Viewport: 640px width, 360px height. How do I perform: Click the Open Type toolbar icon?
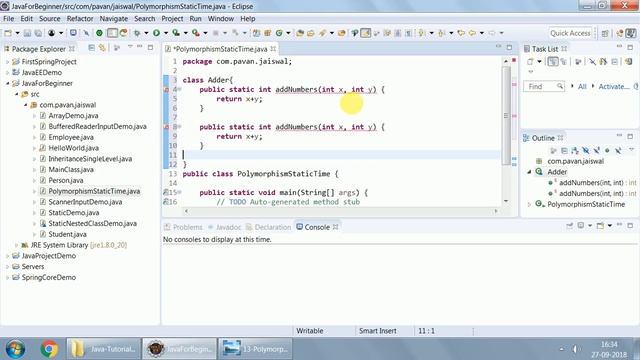(300, 33)
